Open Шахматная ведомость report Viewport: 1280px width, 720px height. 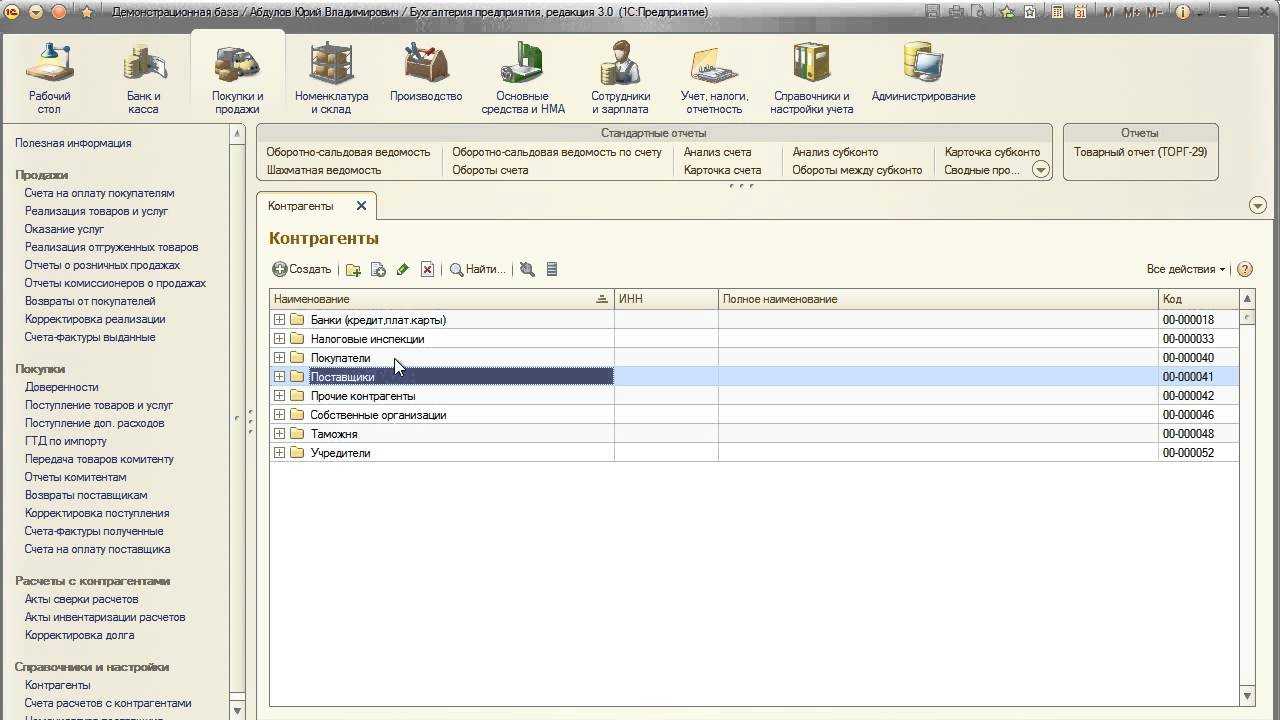[x=324, y=170]
